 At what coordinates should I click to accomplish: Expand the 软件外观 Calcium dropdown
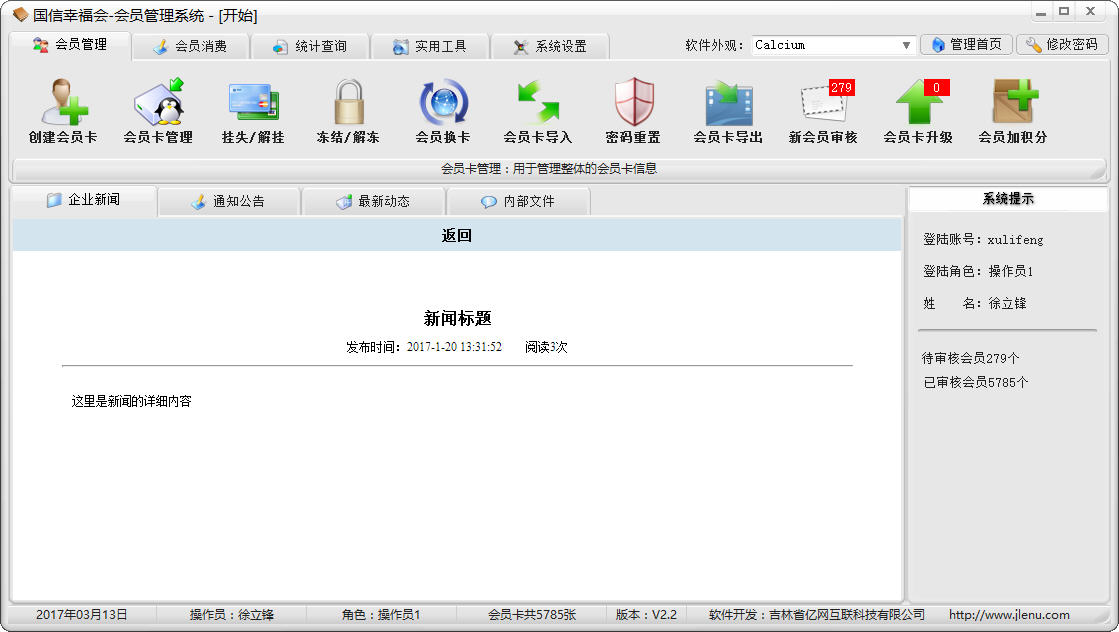906,45
